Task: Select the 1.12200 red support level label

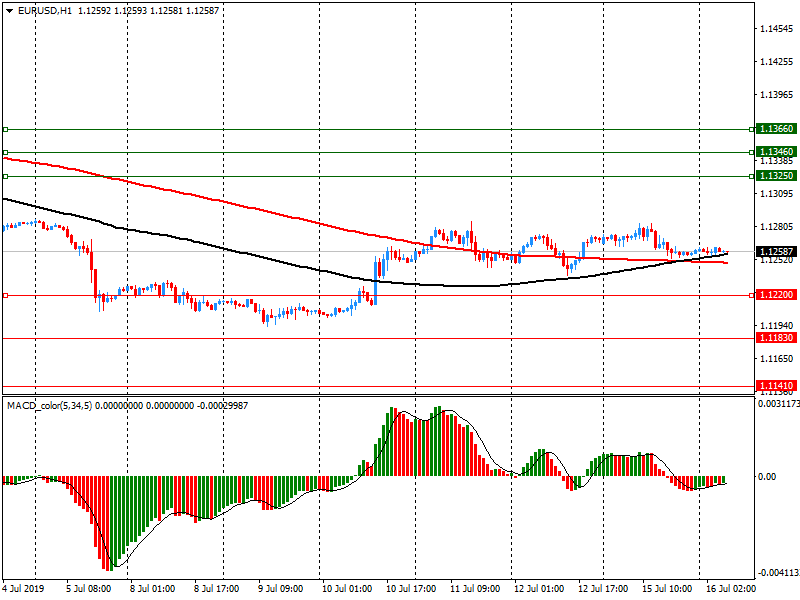Action: [777, 295]
